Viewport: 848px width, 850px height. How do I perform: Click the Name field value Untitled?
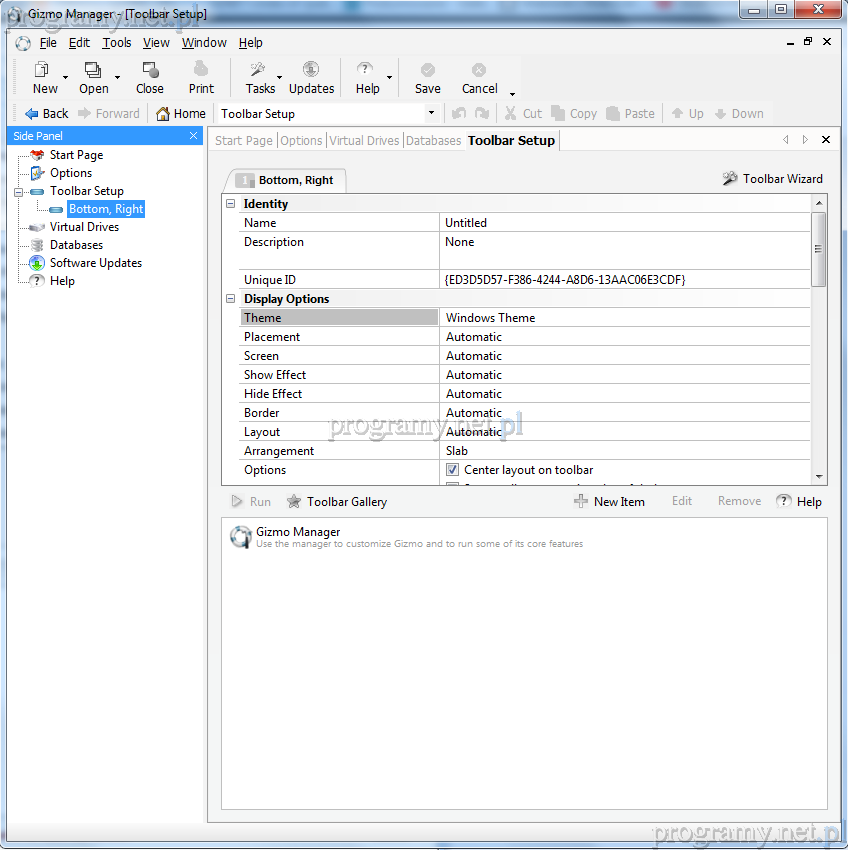coord(466,223)
